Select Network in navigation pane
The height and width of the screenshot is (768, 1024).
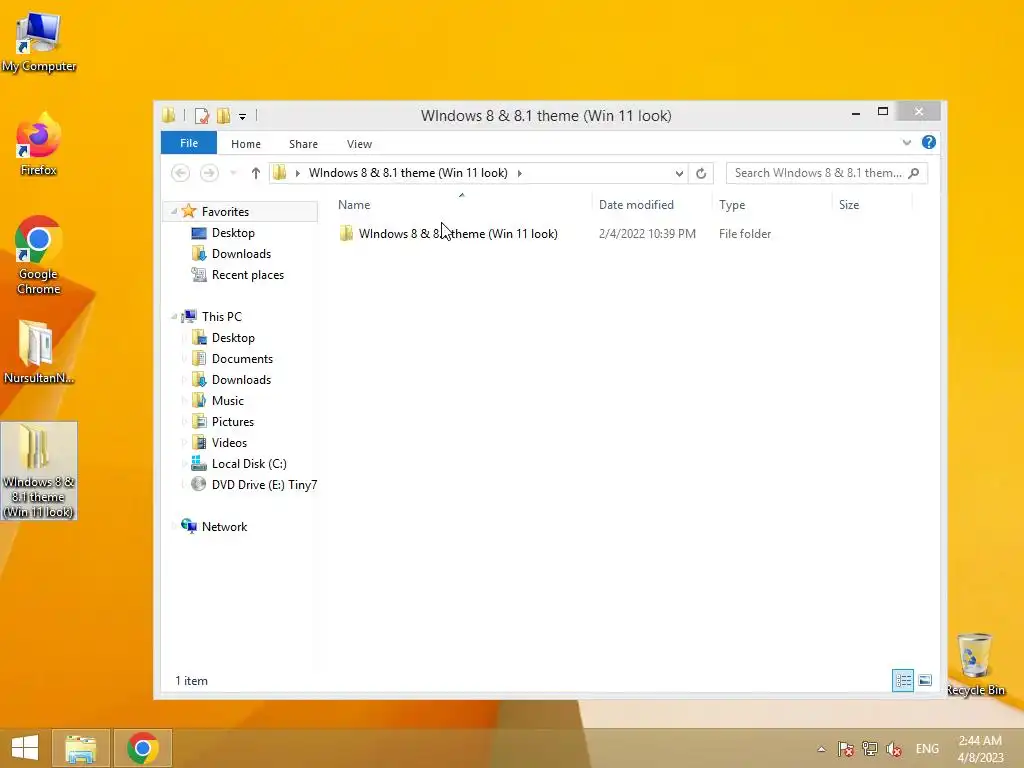point(224,526)
